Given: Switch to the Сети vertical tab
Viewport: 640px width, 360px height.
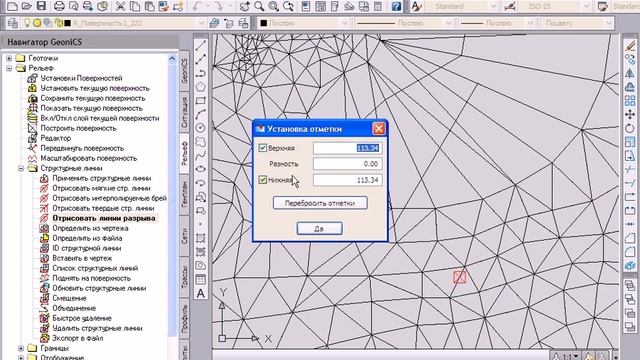Looking at the screenshot, I should click(184, 236).
